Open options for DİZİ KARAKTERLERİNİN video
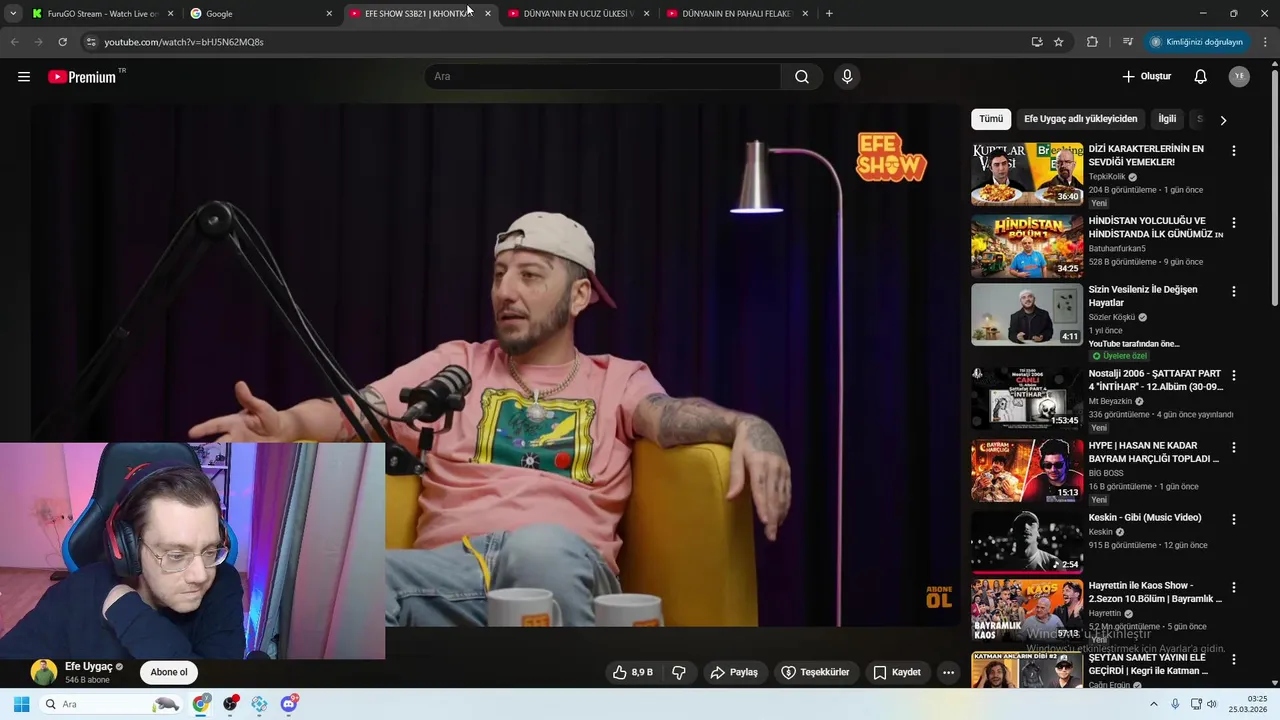1280x720 pixels. 1233,151
